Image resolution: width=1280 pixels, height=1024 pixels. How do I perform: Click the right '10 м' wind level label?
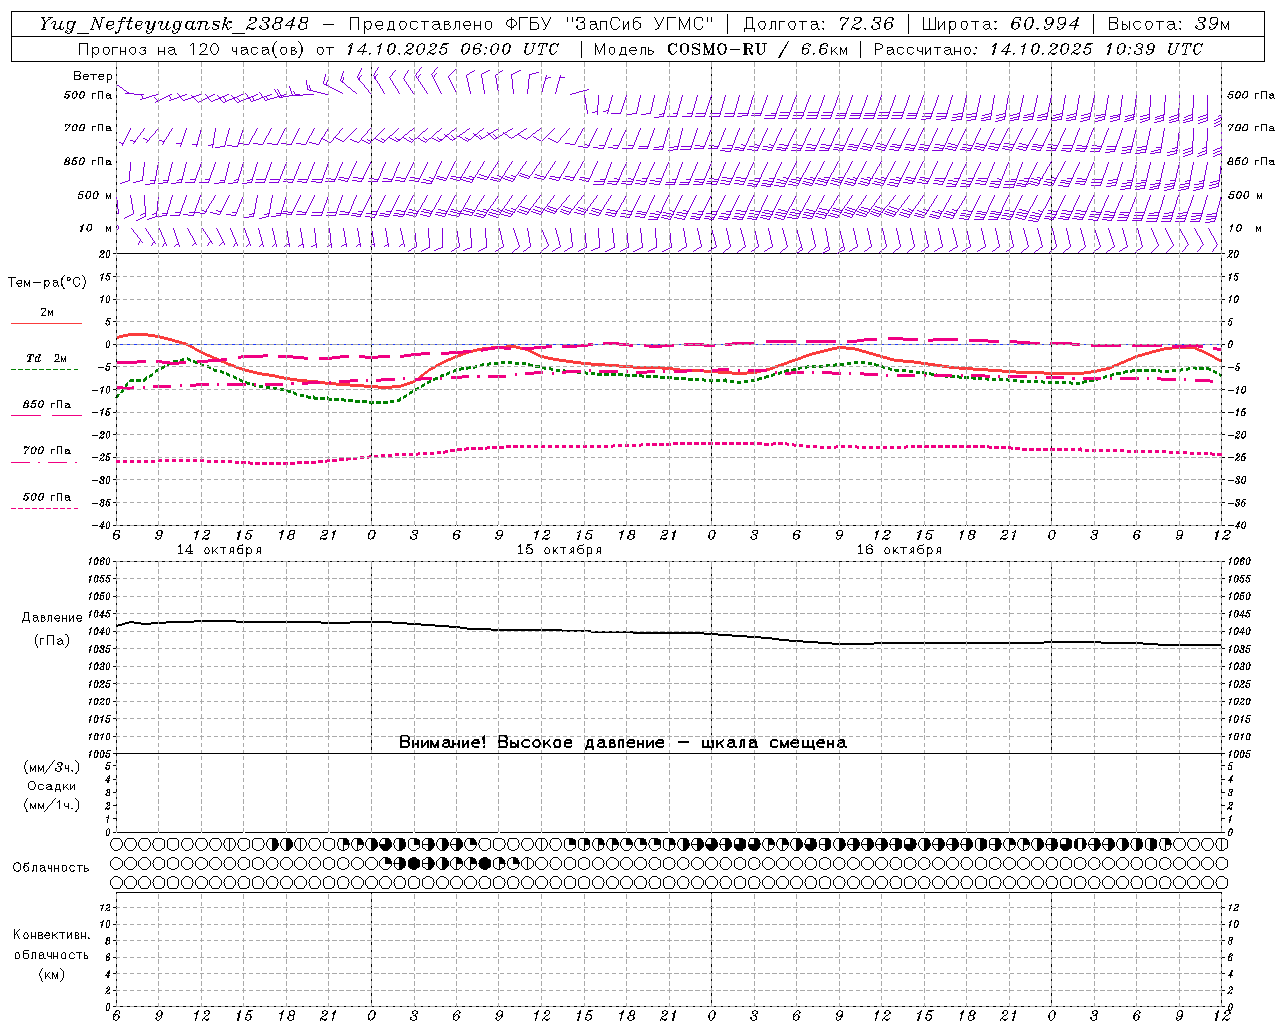(x=1243, y=228)
